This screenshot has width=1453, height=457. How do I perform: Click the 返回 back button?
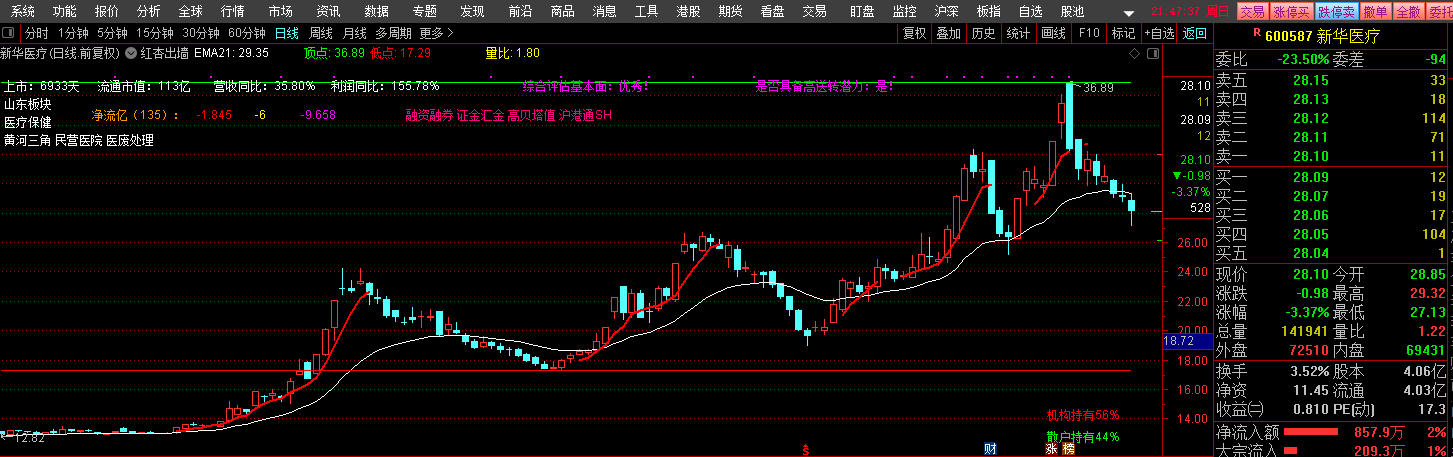pyautogui.click(x=1194, y=33)
